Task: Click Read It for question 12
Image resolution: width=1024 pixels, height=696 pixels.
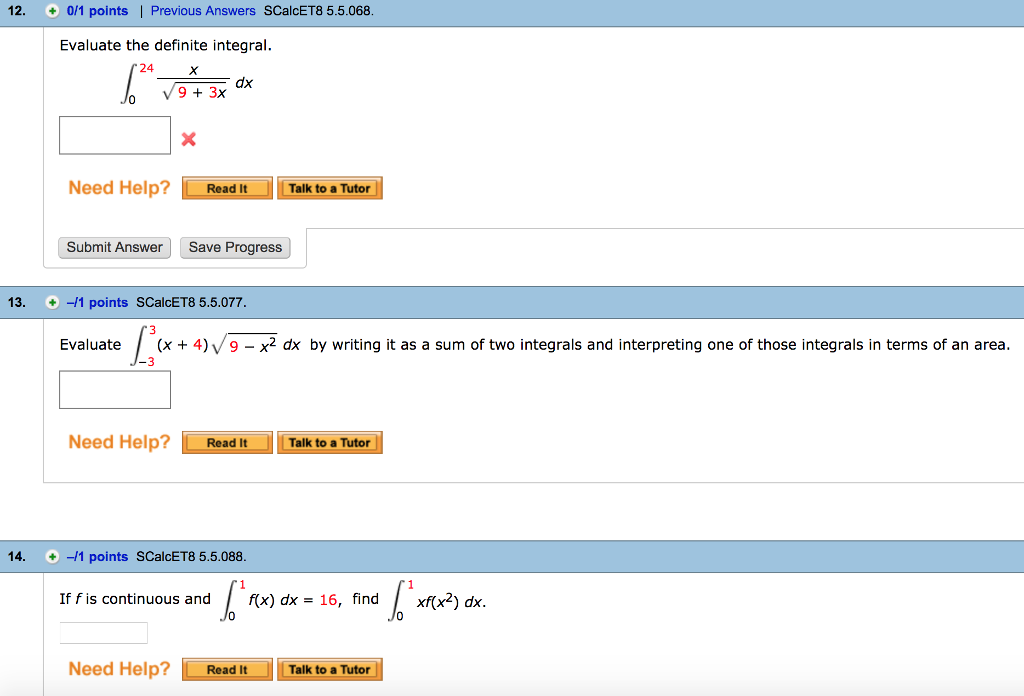Action: [x=227, y=188]
